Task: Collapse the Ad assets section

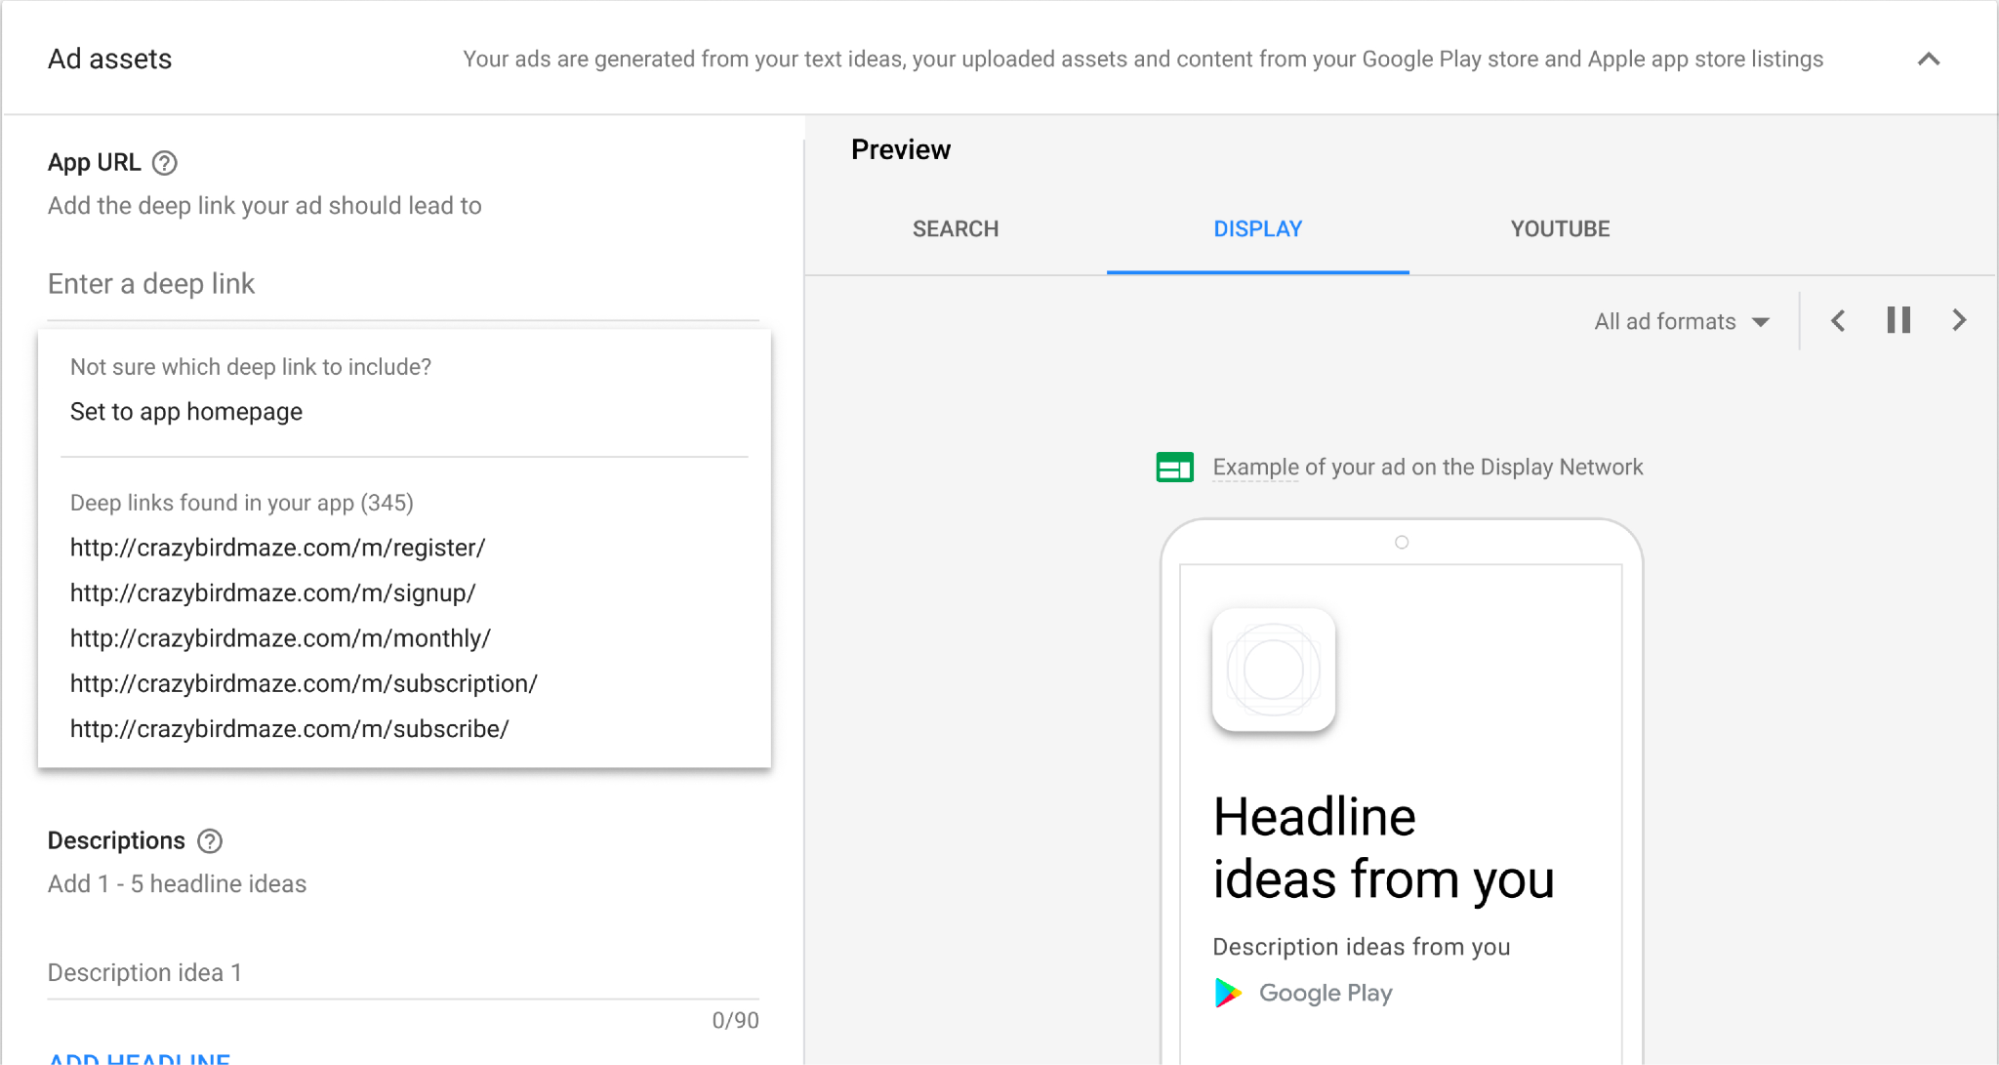Action: point(1928,59)
